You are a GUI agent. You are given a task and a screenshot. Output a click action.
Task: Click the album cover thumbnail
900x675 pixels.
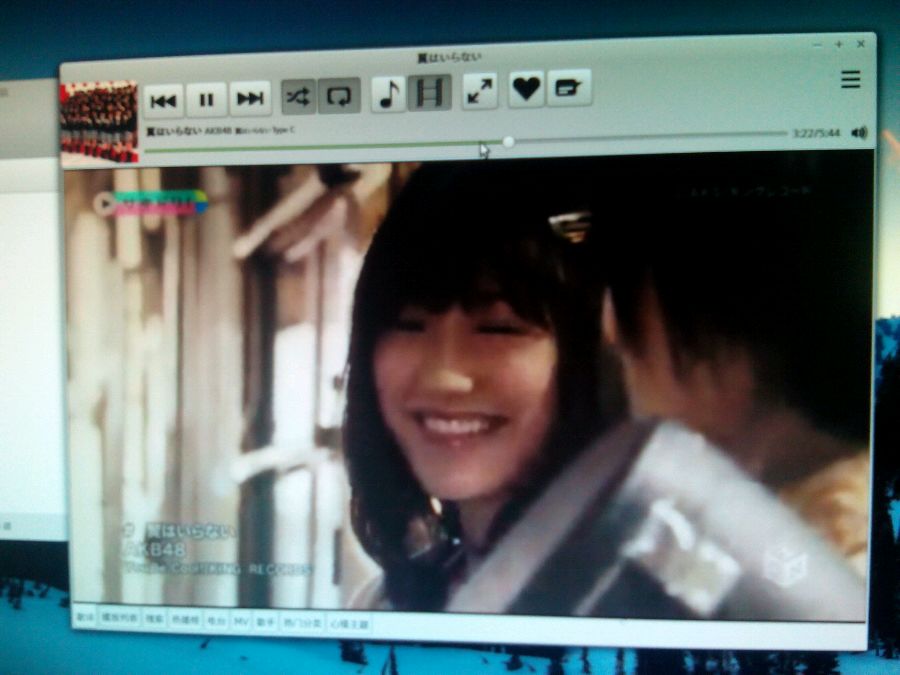point(99,122)
